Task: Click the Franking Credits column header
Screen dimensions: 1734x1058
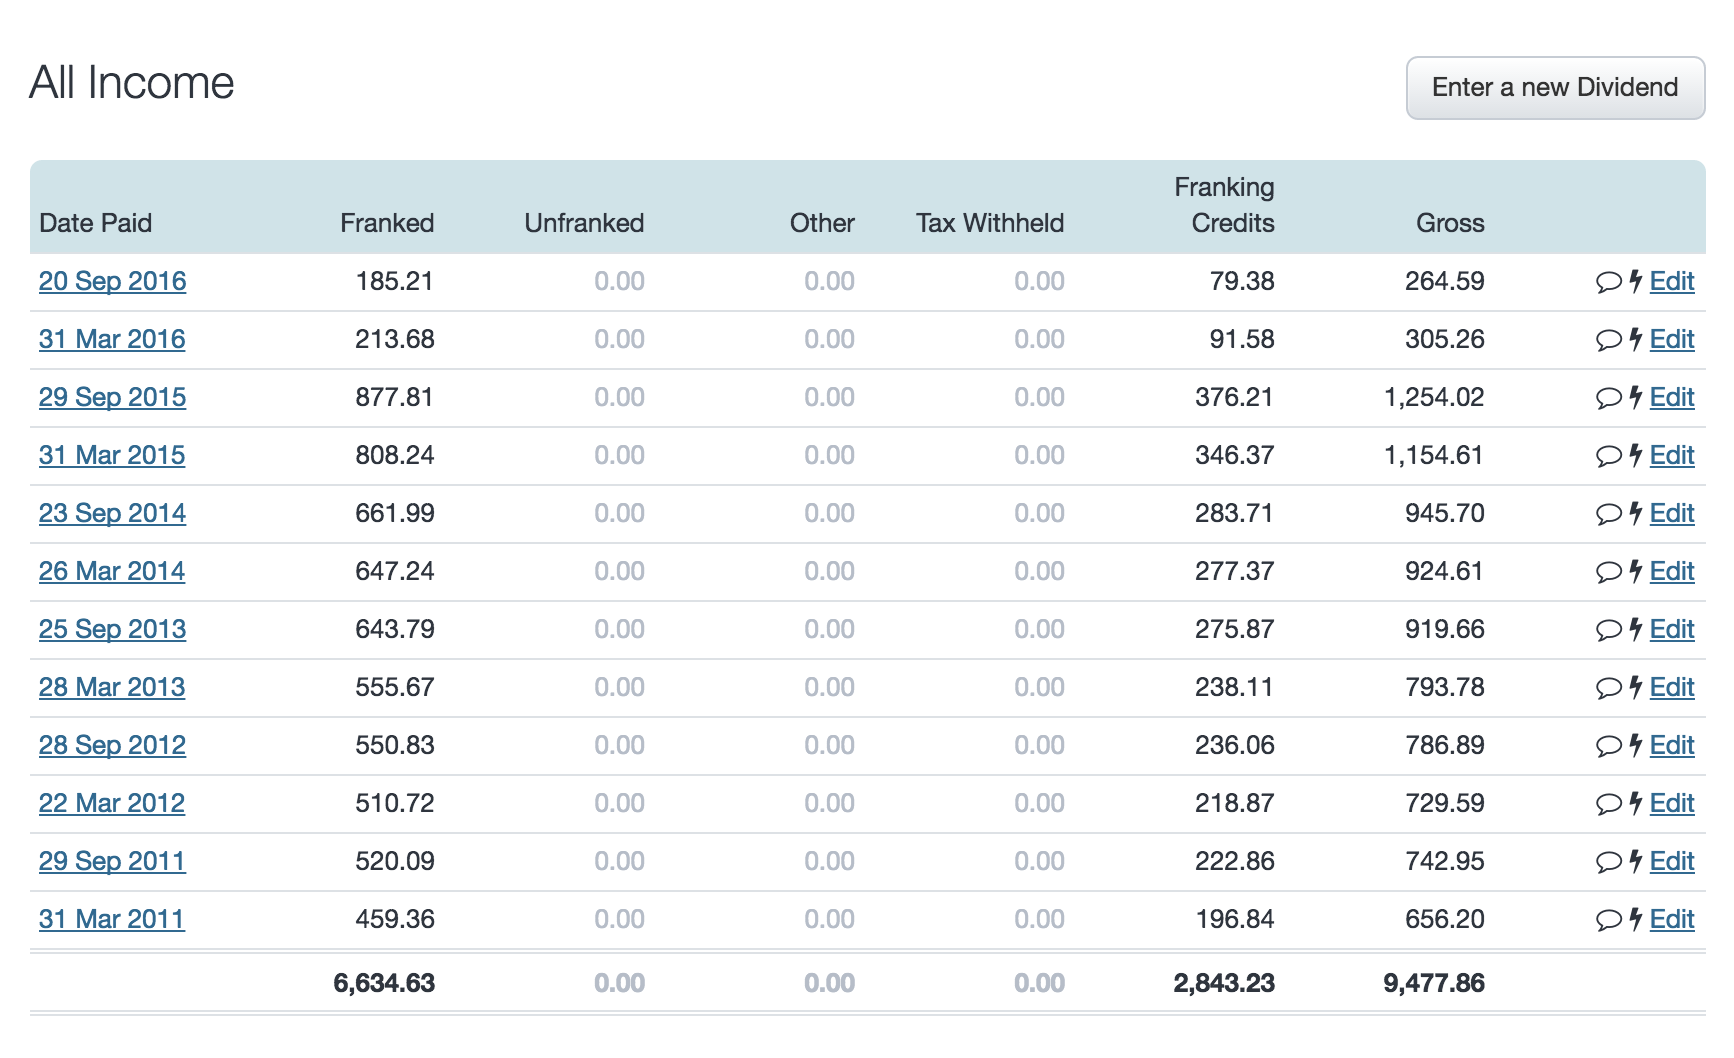Action: click(x=1227, y=205)
